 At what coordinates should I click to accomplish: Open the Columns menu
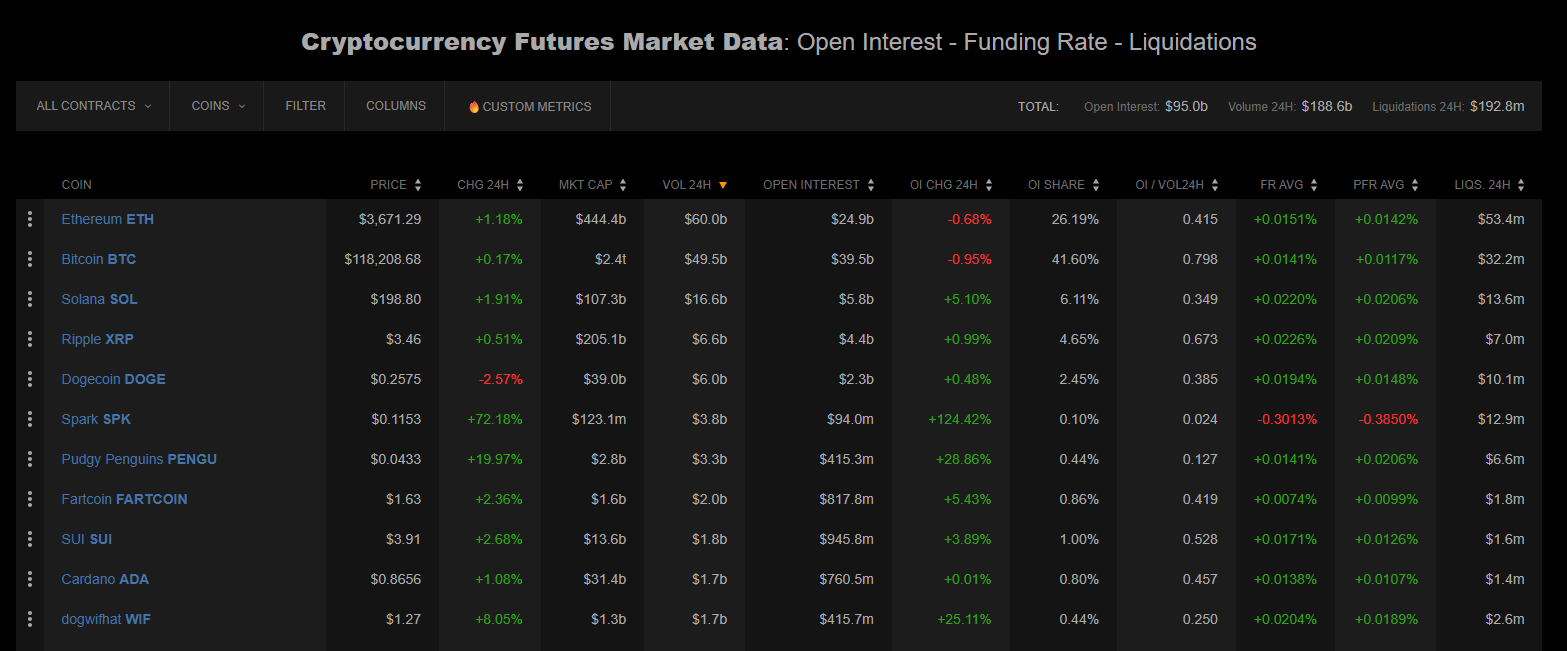click(x=395, y=106)
